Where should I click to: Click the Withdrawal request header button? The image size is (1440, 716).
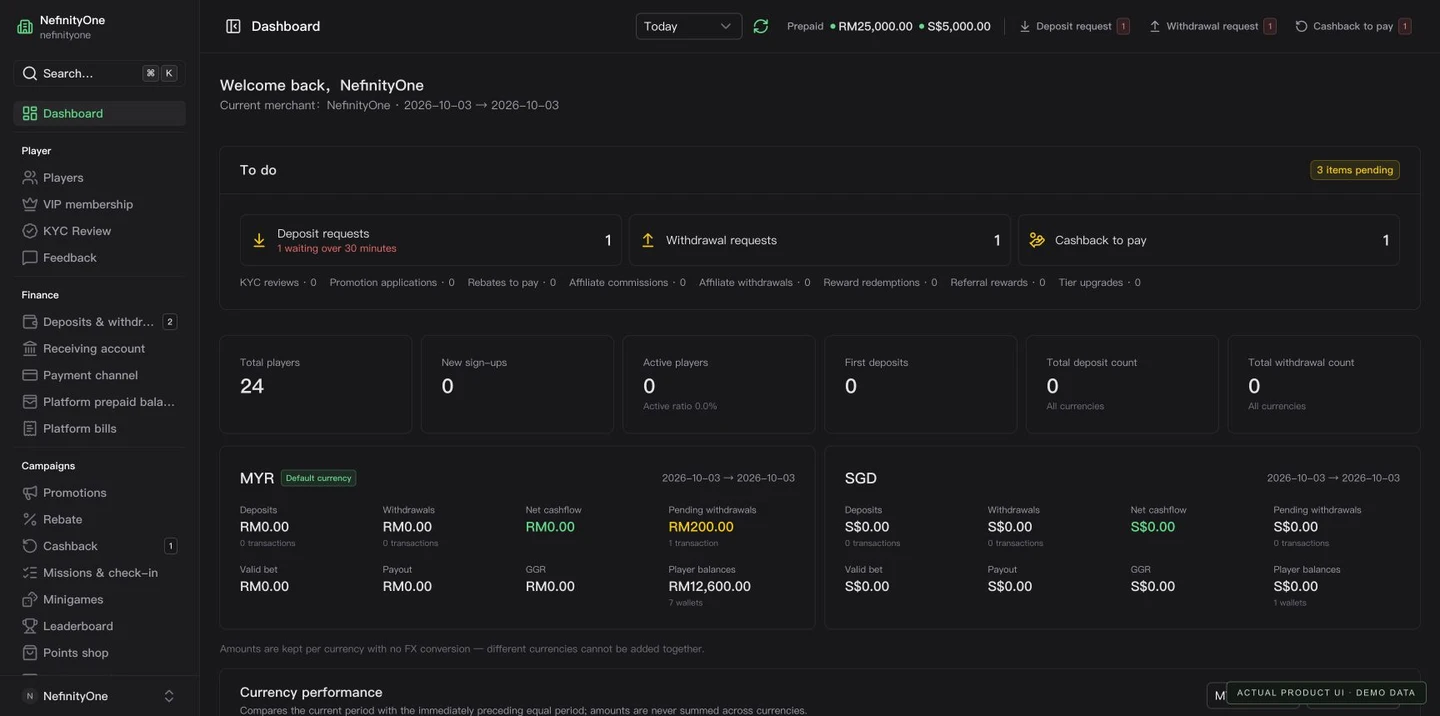point(1212,26)
